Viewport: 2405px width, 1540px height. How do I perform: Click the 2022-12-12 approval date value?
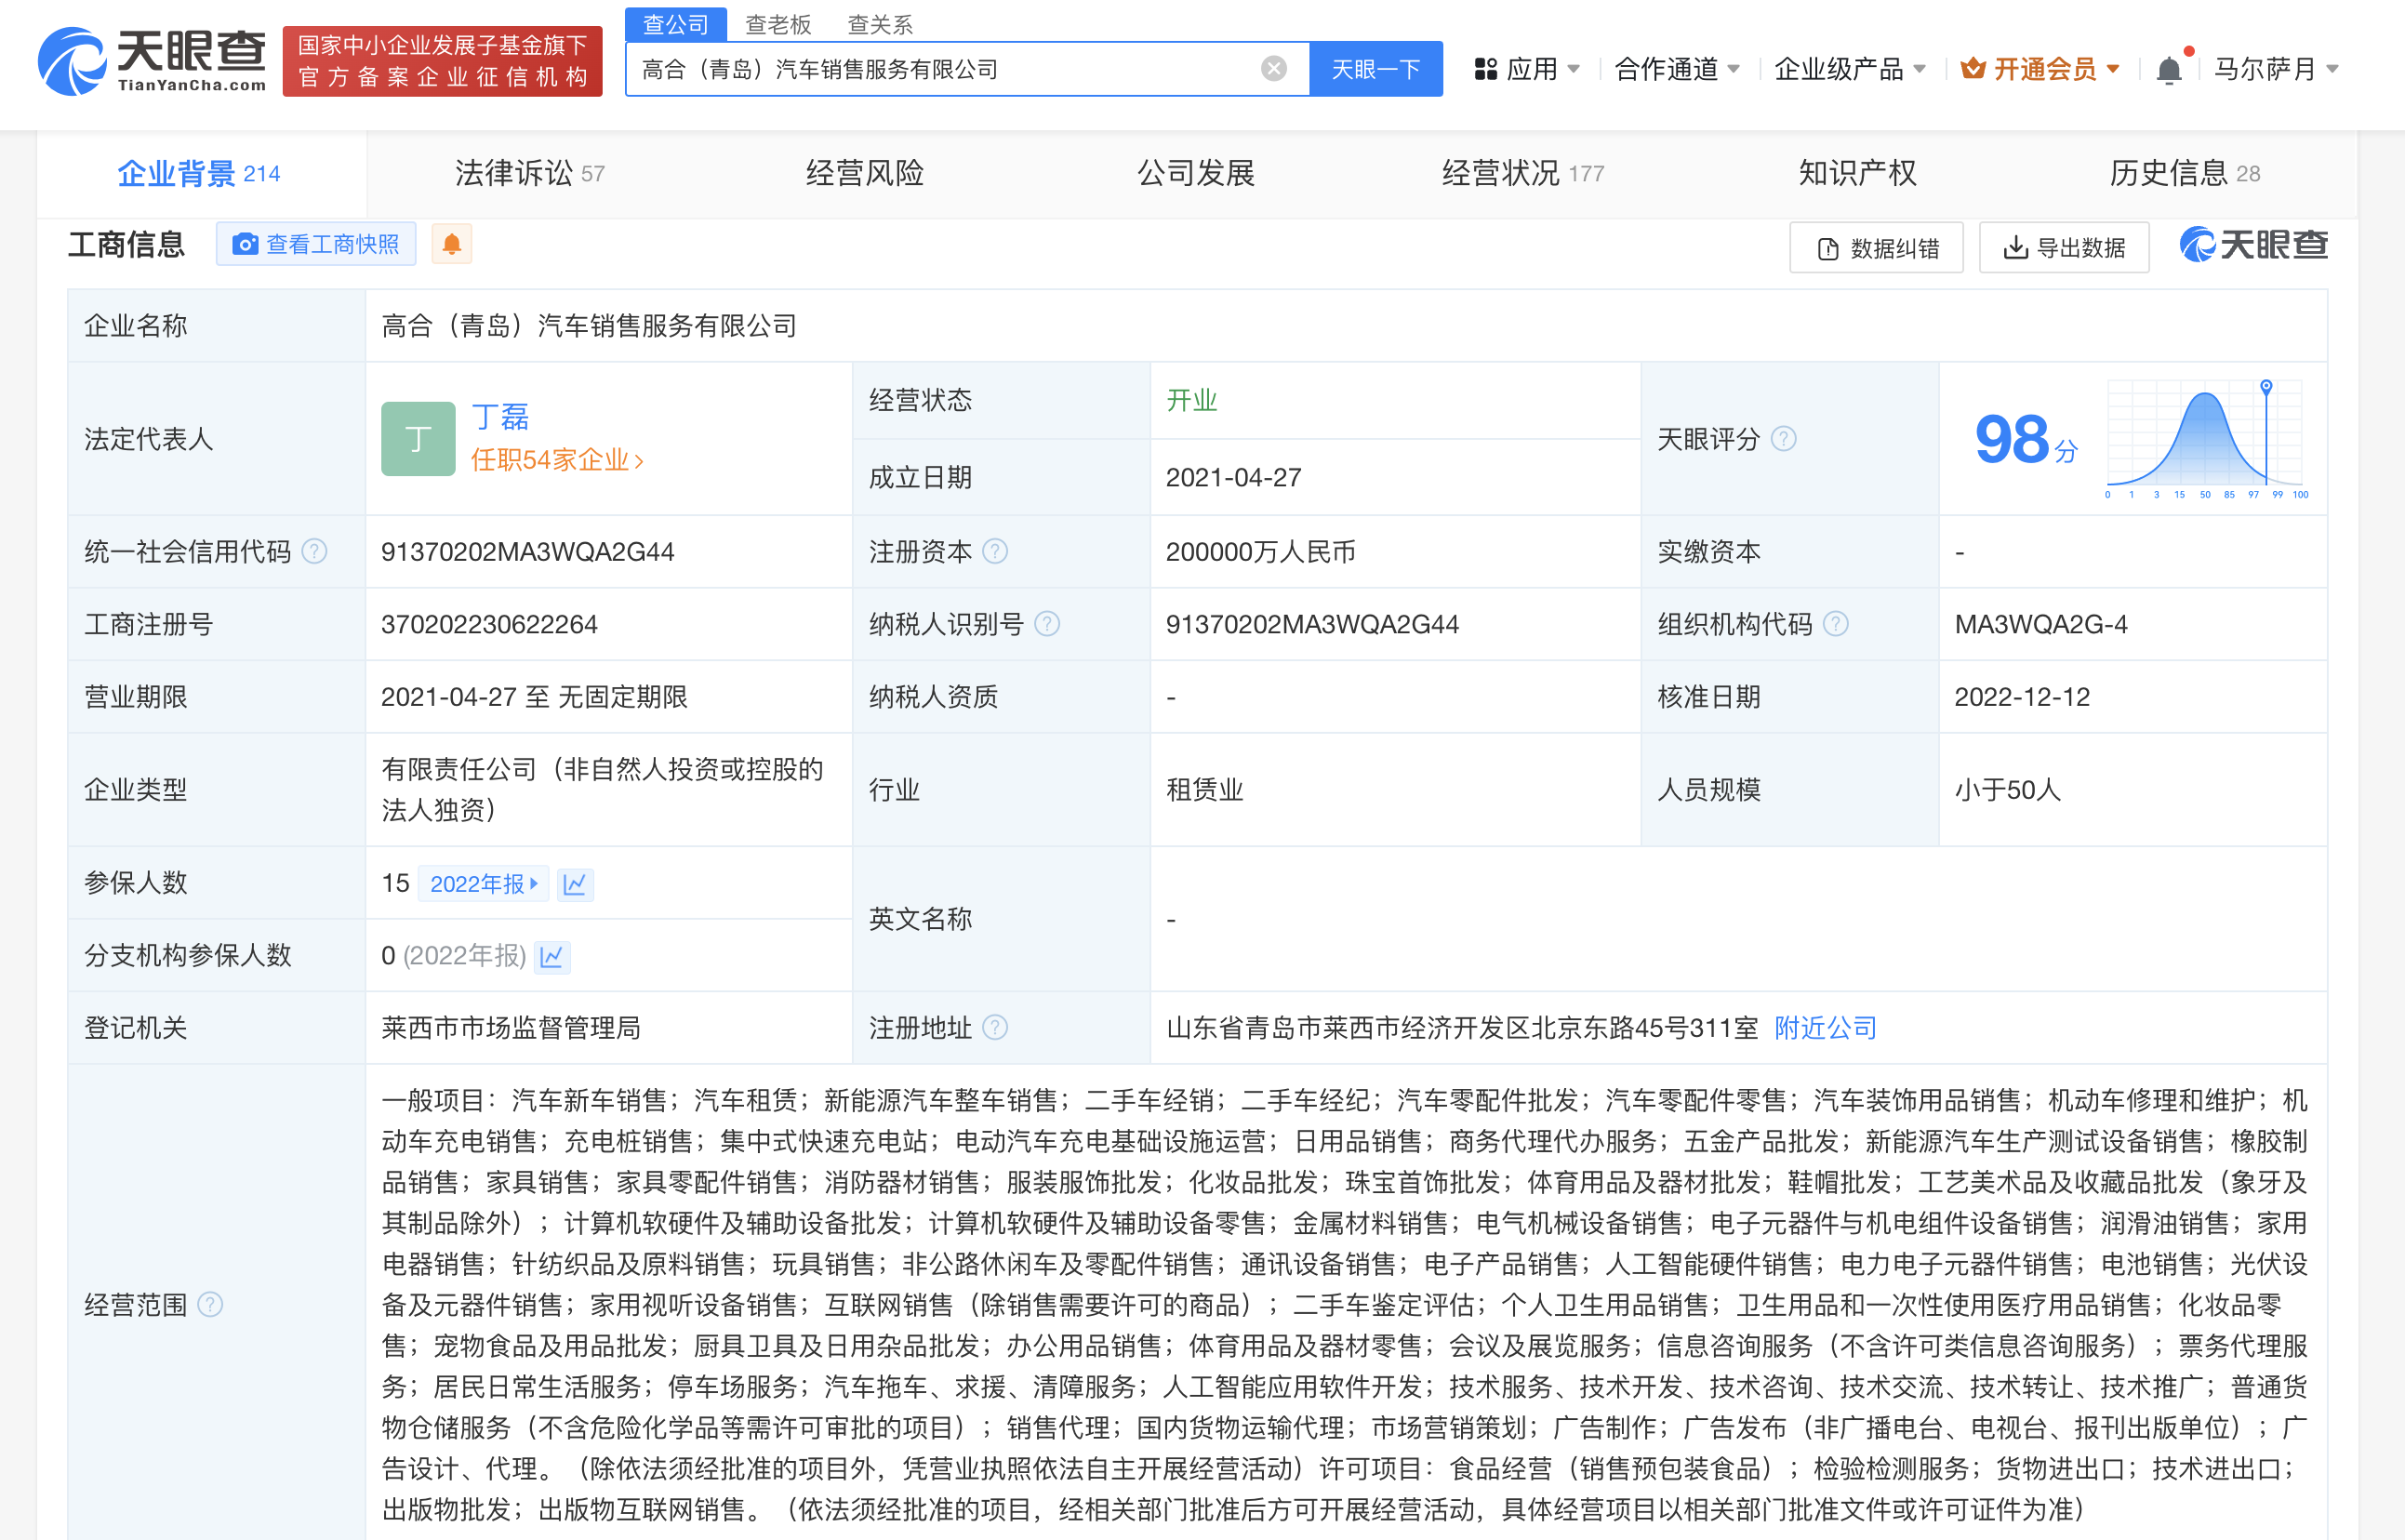coord(2022,697)
